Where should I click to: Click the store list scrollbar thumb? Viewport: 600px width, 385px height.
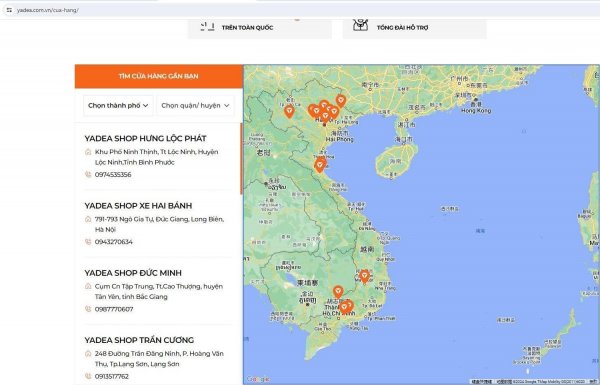pyautogui.click(x=241, y=159)
